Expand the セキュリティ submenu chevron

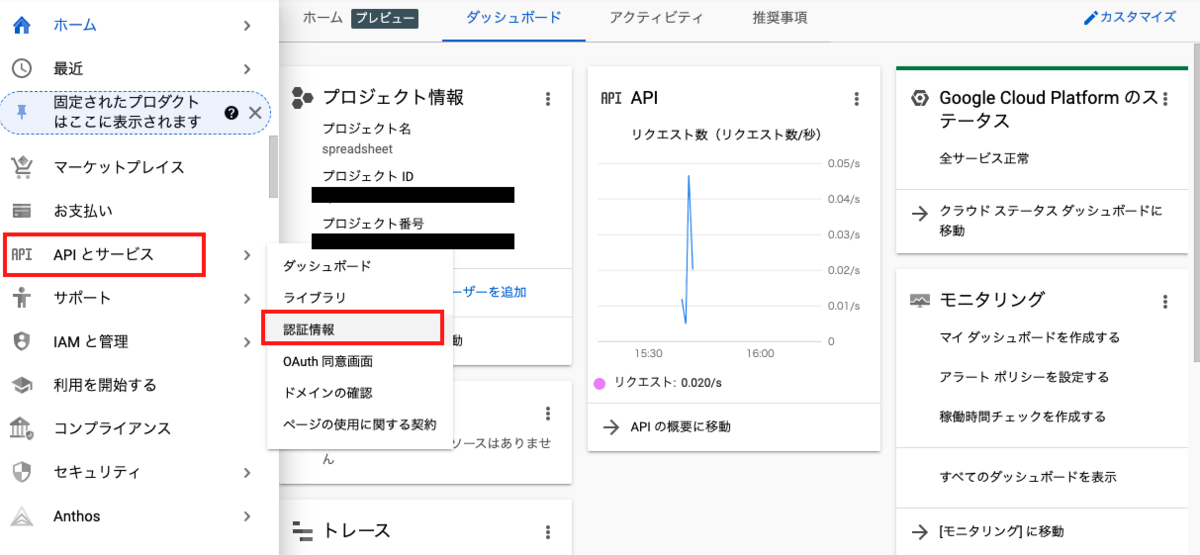247,472
